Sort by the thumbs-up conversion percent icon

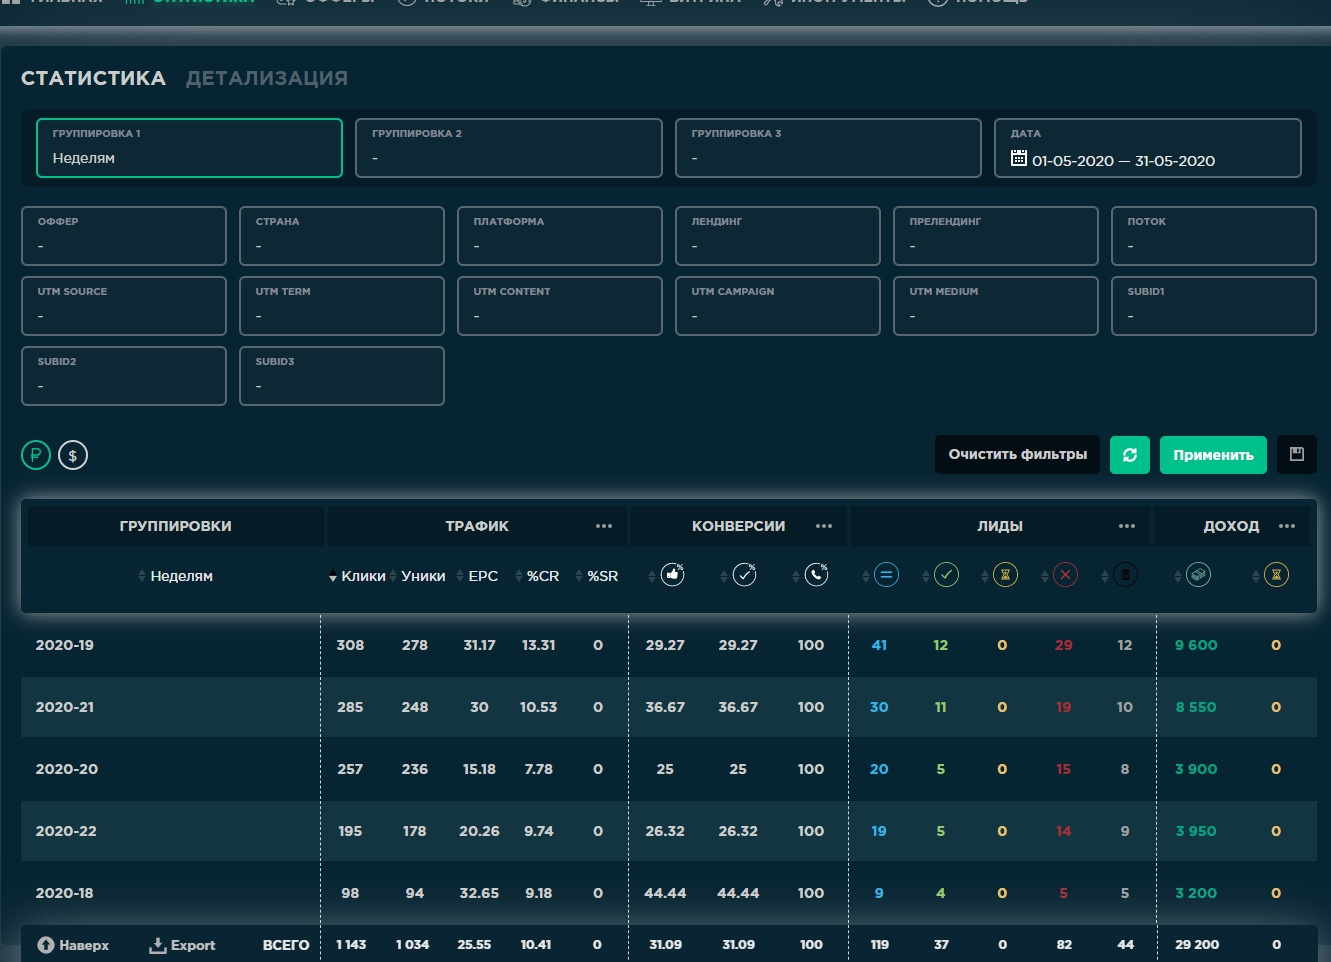pos(672,575)
